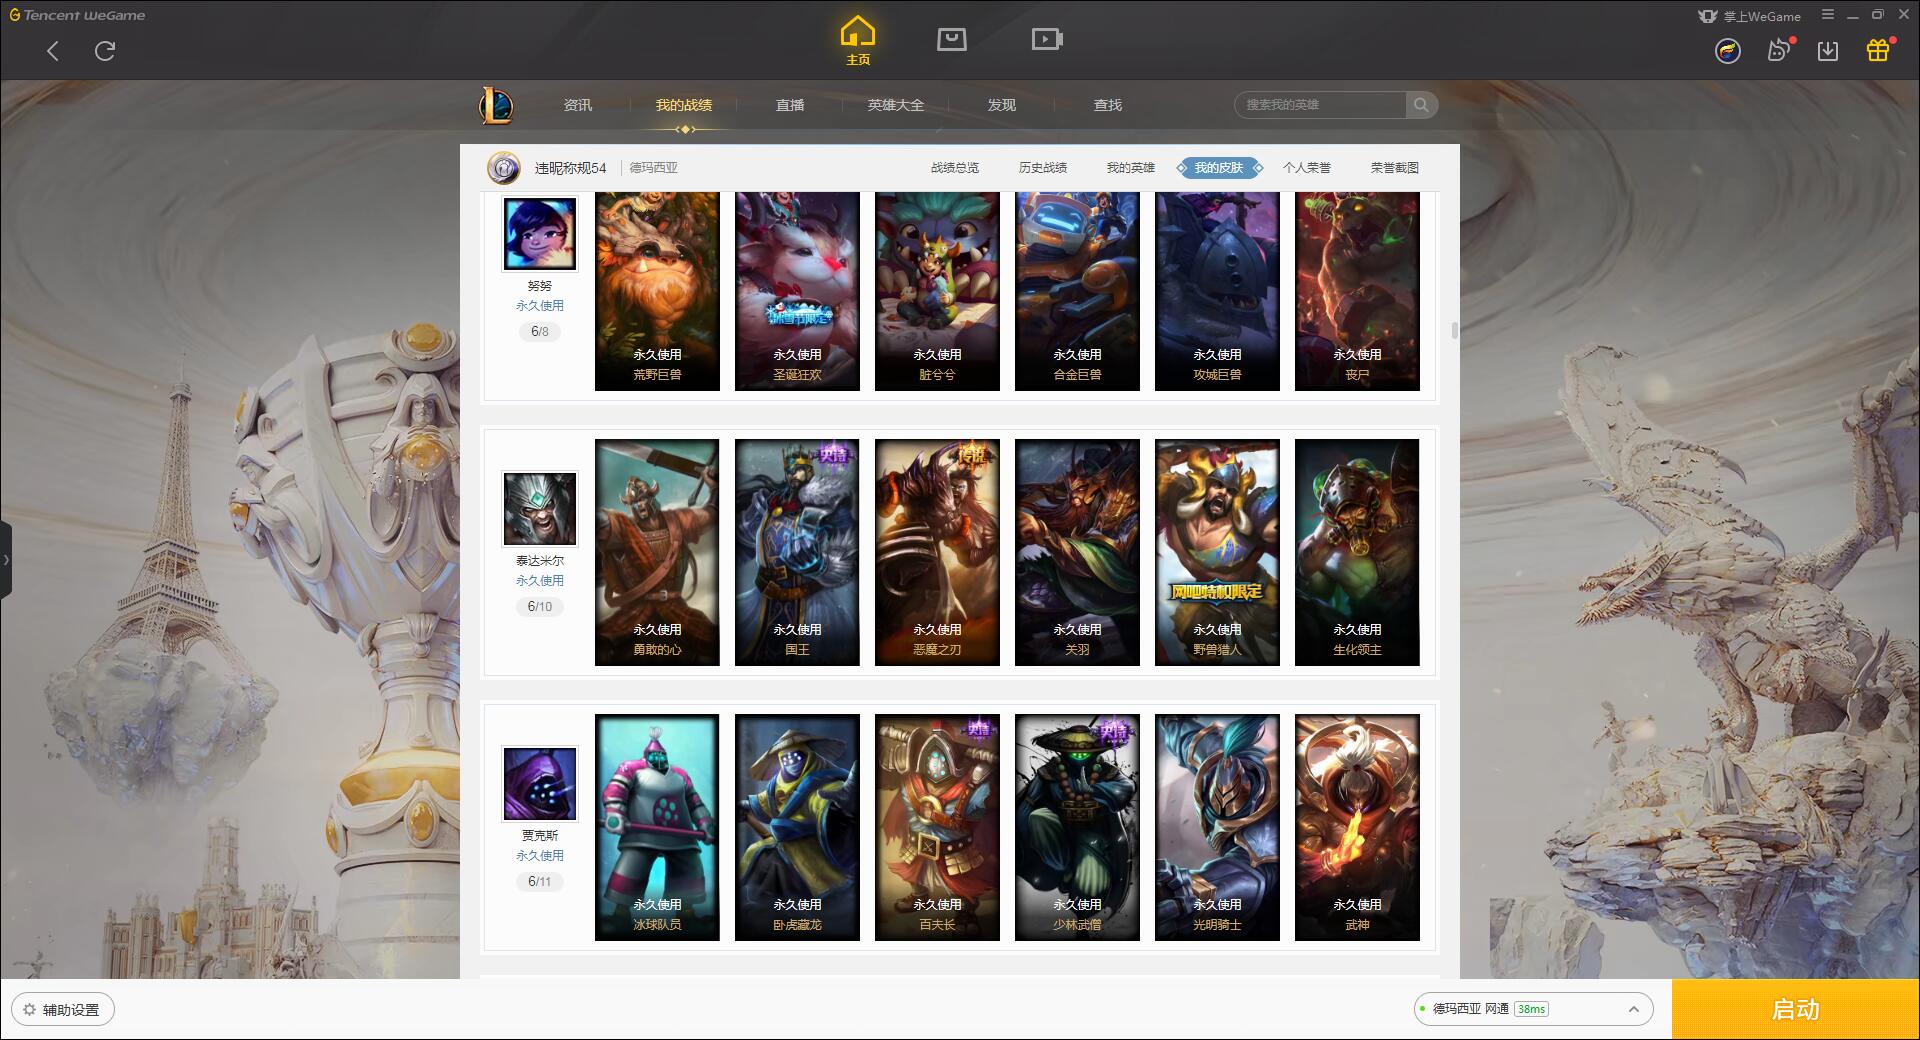
Task: Open 勇敢的心 skin card
Action: tap(657, 552)
